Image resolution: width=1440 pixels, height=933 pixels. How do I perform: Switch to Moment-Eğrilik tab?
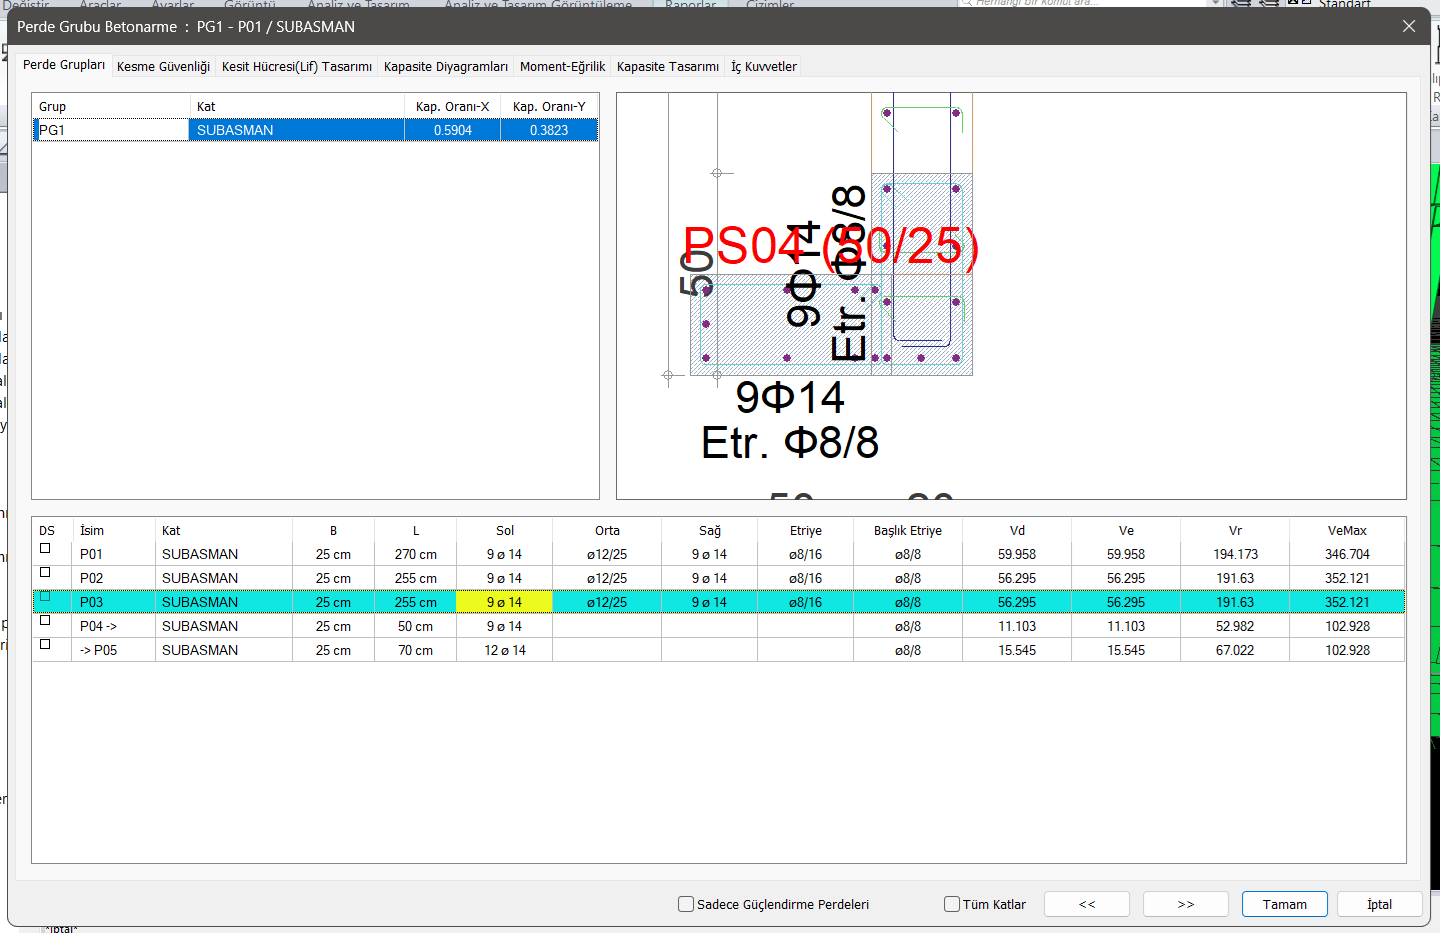(x=562, y=67)
